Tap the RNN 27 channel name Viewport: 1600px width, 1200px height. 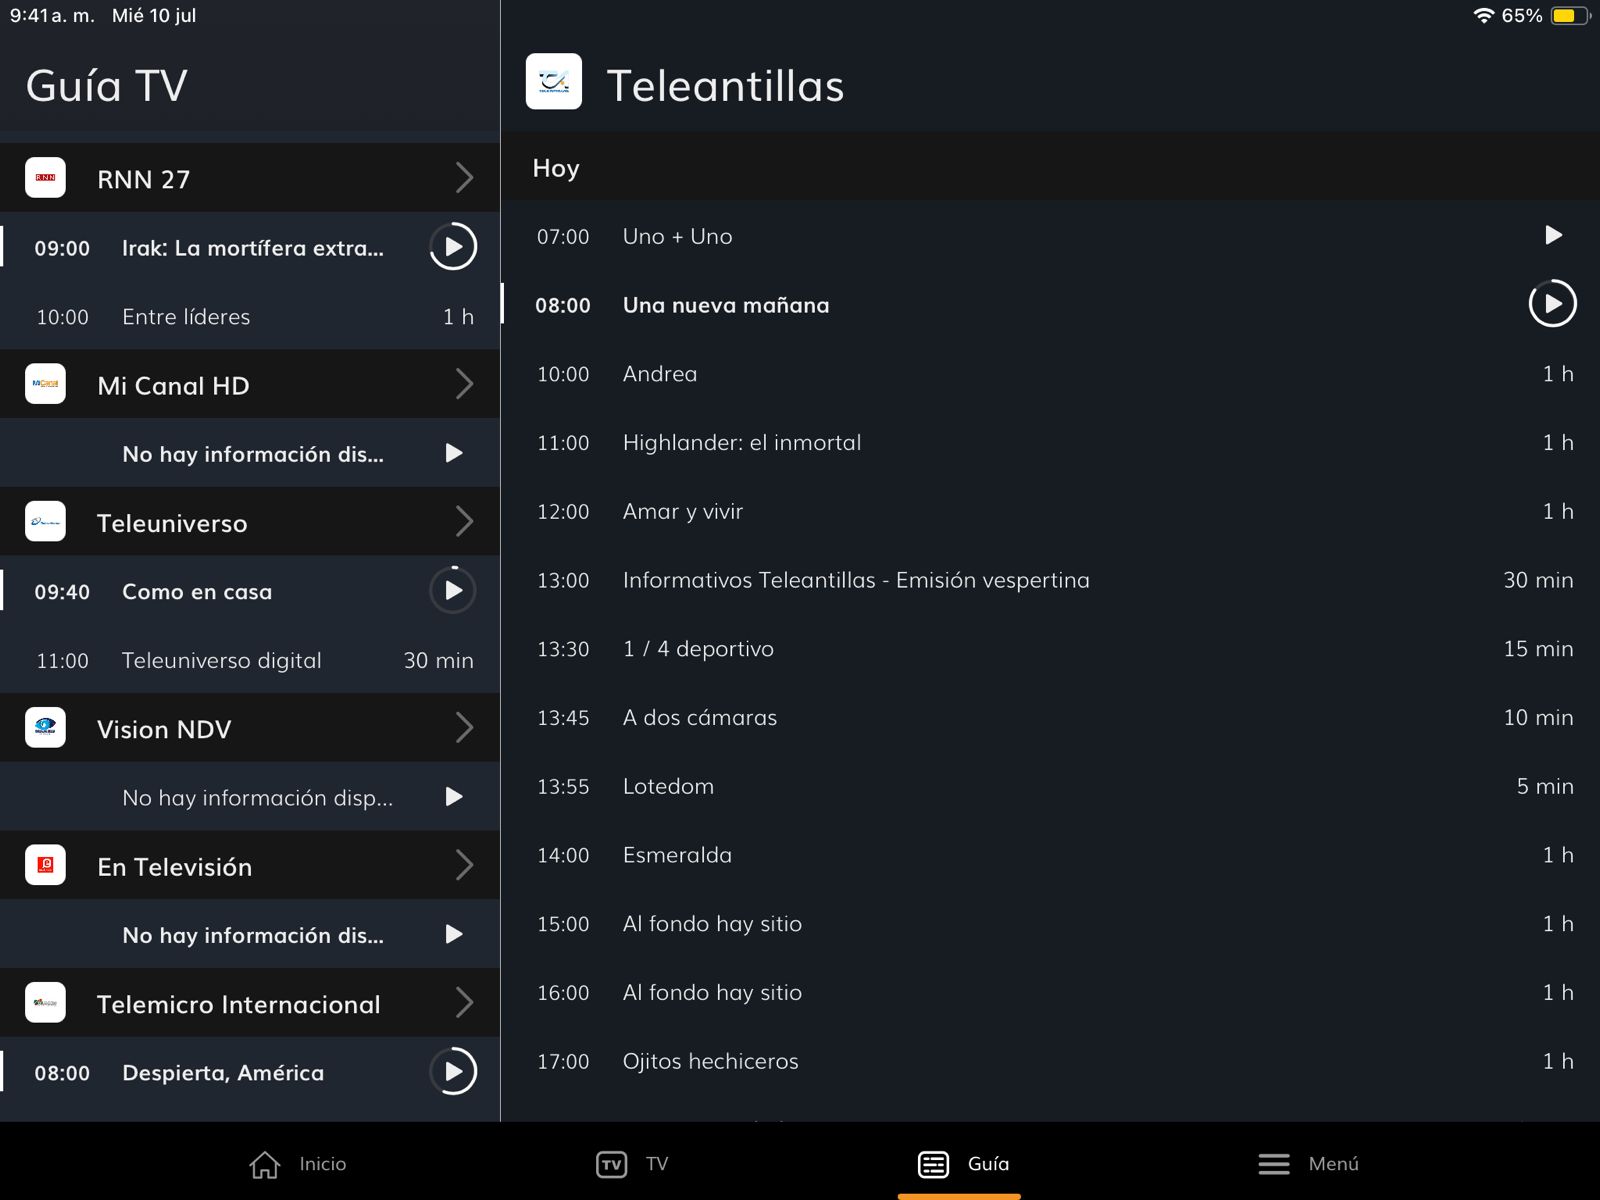(143, 179)
